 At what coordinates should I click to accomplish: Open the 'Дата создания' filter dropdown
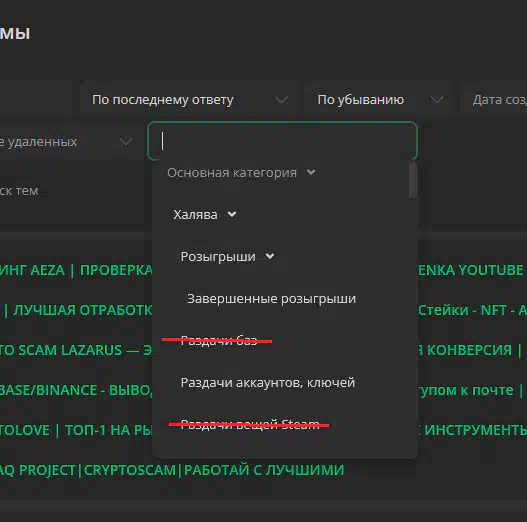click(494, 100)
